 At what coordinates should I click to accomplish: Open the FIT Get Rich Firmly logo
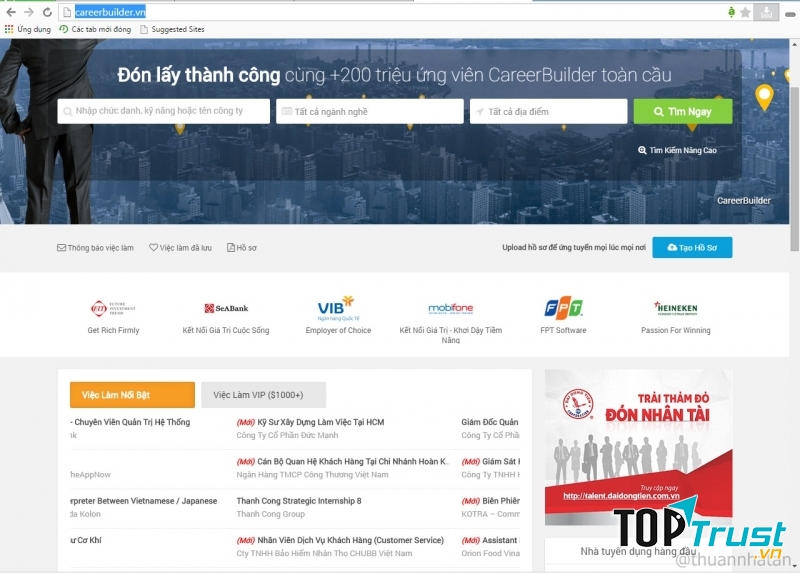click(113, 308)
